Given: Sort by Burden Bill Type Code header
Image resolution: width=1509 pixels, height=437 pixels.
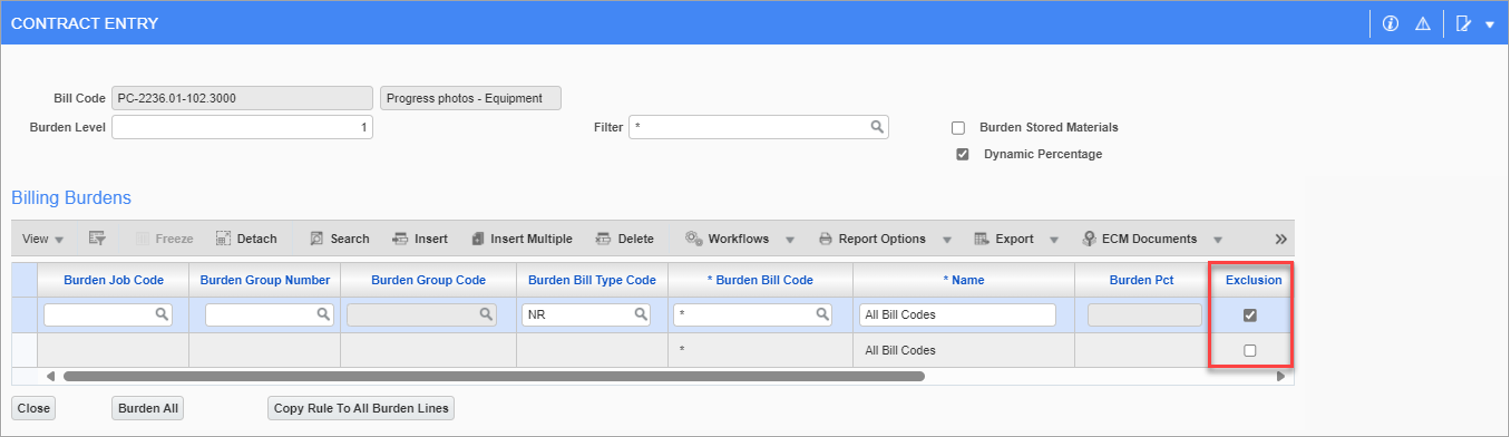Looking at the screenshot, I should pos(592,280).
